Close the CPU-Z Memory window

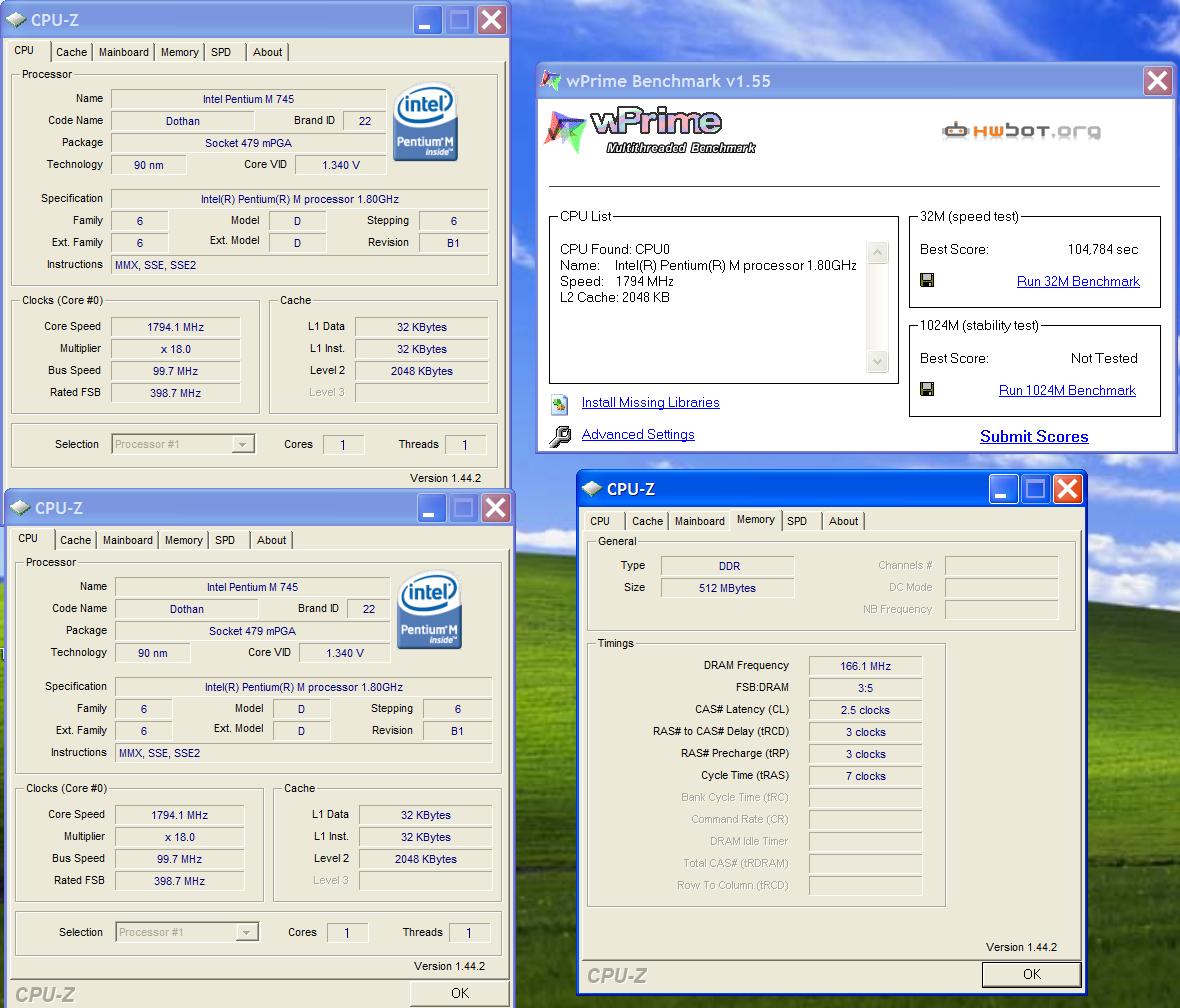1067,489
